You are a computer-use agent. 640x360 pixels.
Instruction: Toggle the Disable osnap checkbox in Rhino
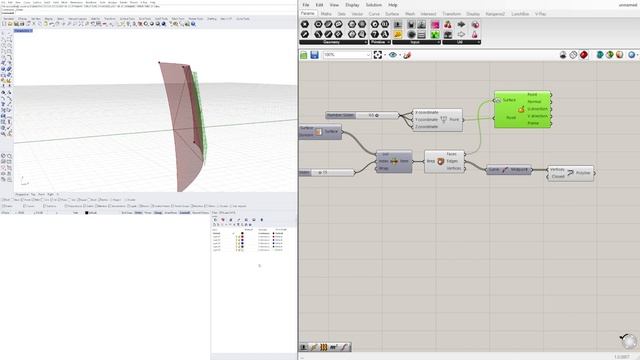tap(130, 200)
